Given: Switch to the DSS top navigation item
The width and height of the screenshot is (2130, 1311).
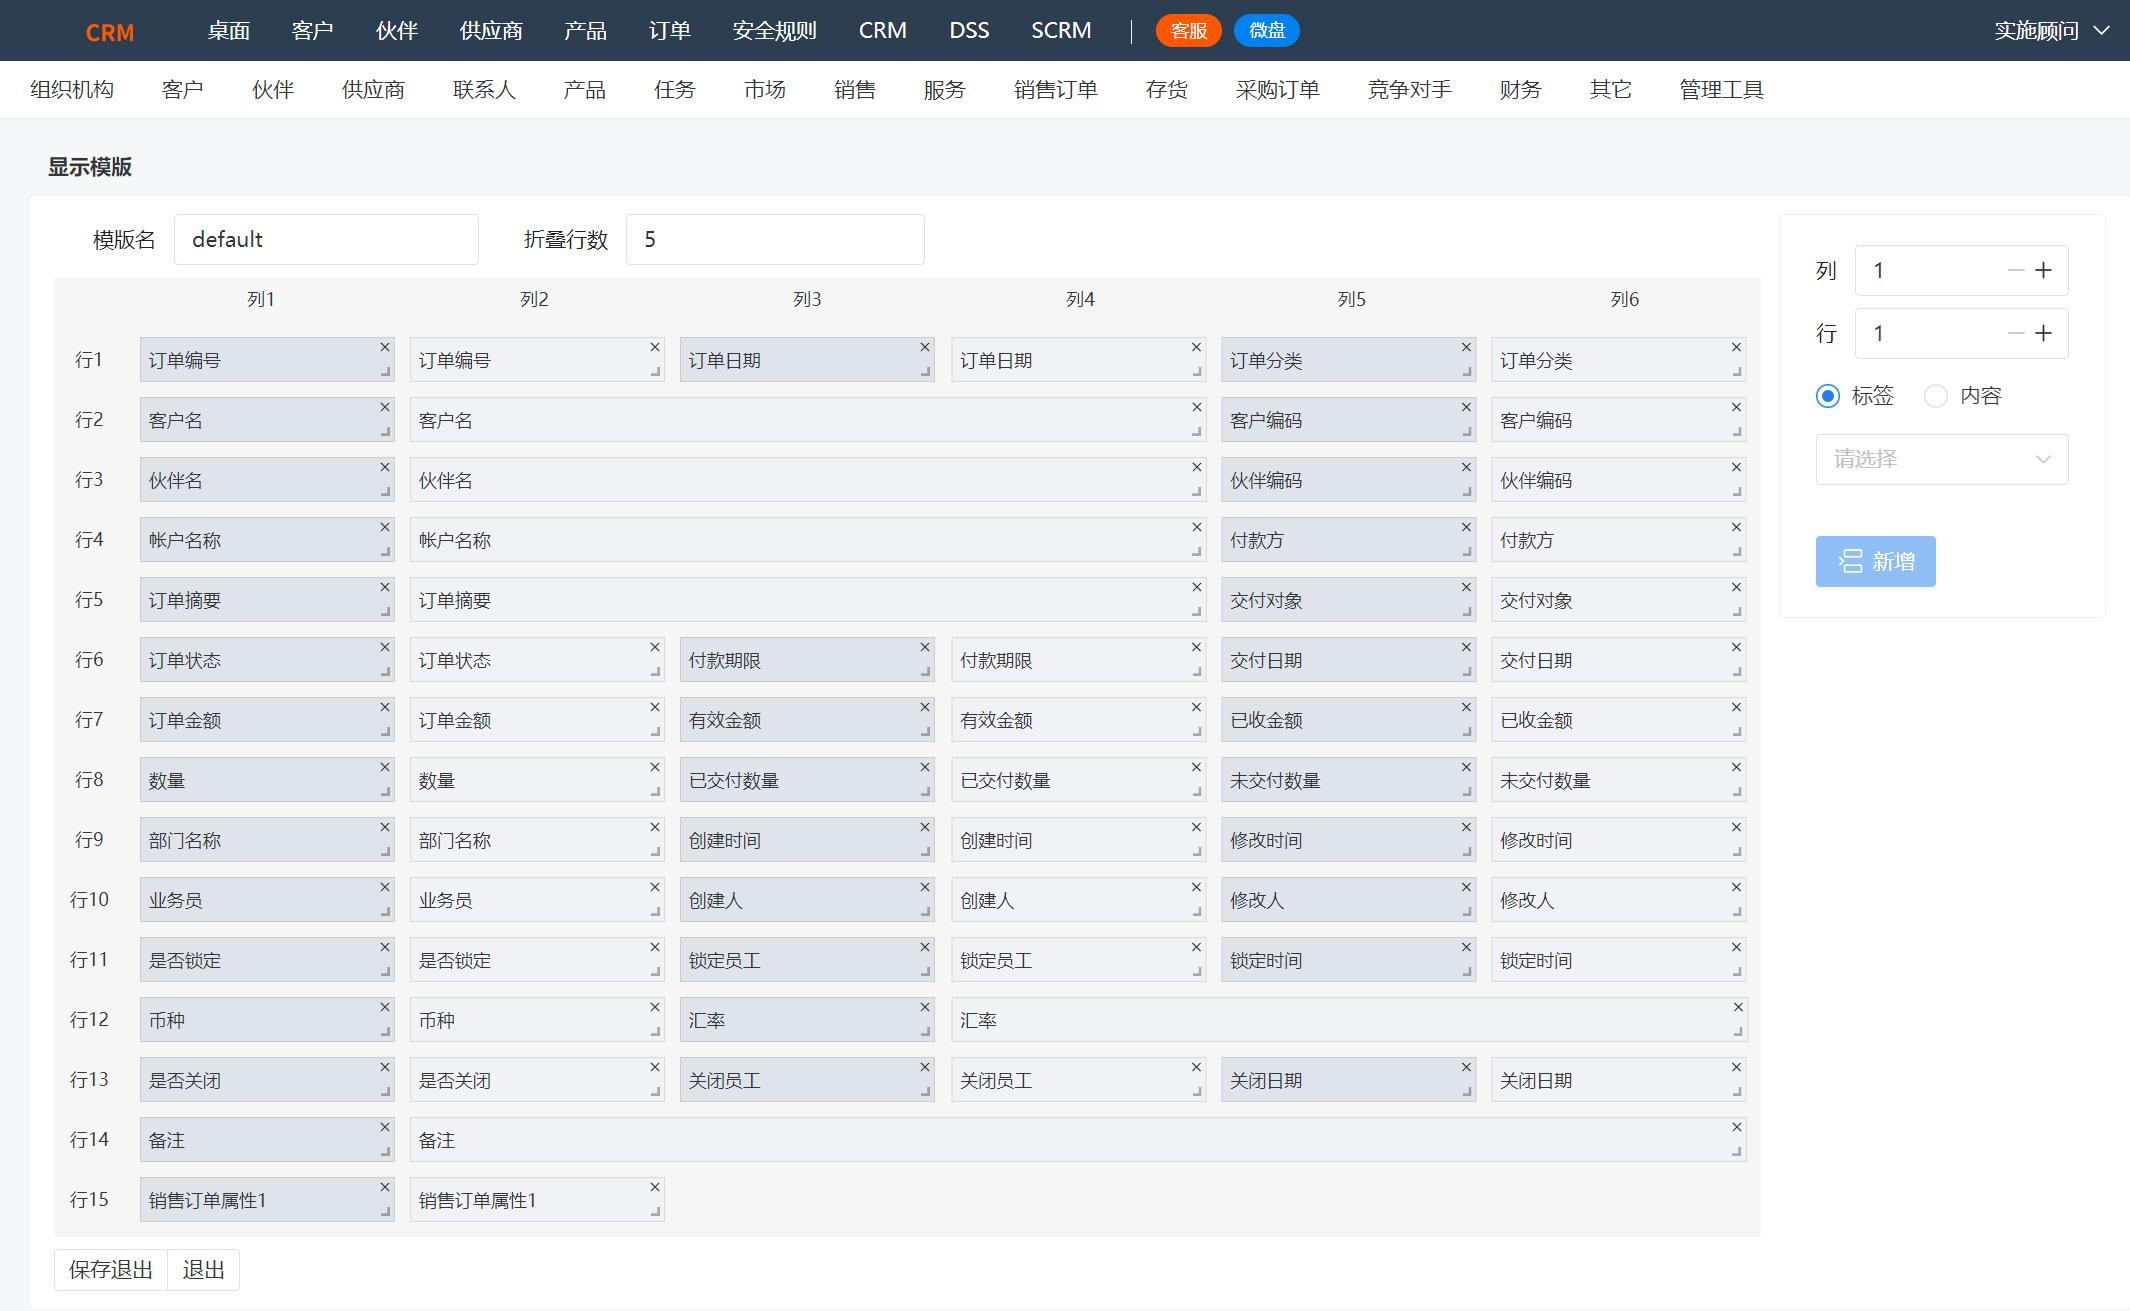Looking at the screenshot, I should click(968, 31).
